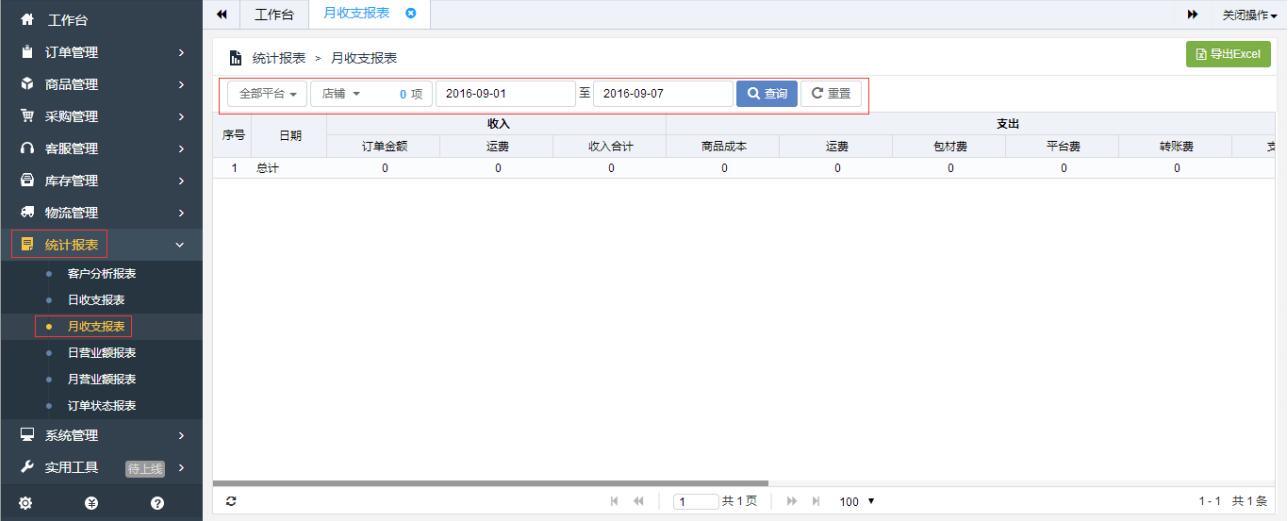Click the home icon beside 工作台 in sidebar
Image resolution: width=1288 pixels, height=521 pixels.
tap(25, 21)
